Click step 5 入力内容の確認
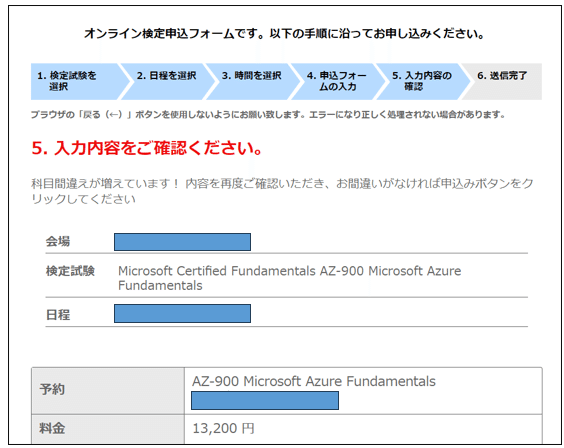 (422, 82)
